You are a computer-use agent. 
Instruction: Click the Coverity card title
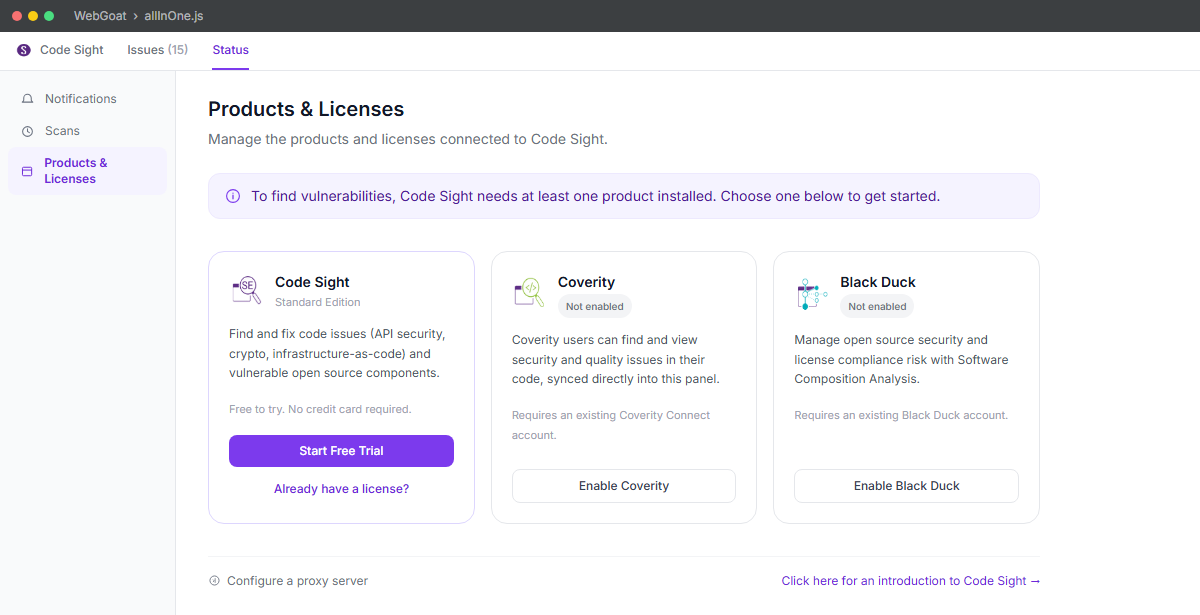tap(586, 282)
